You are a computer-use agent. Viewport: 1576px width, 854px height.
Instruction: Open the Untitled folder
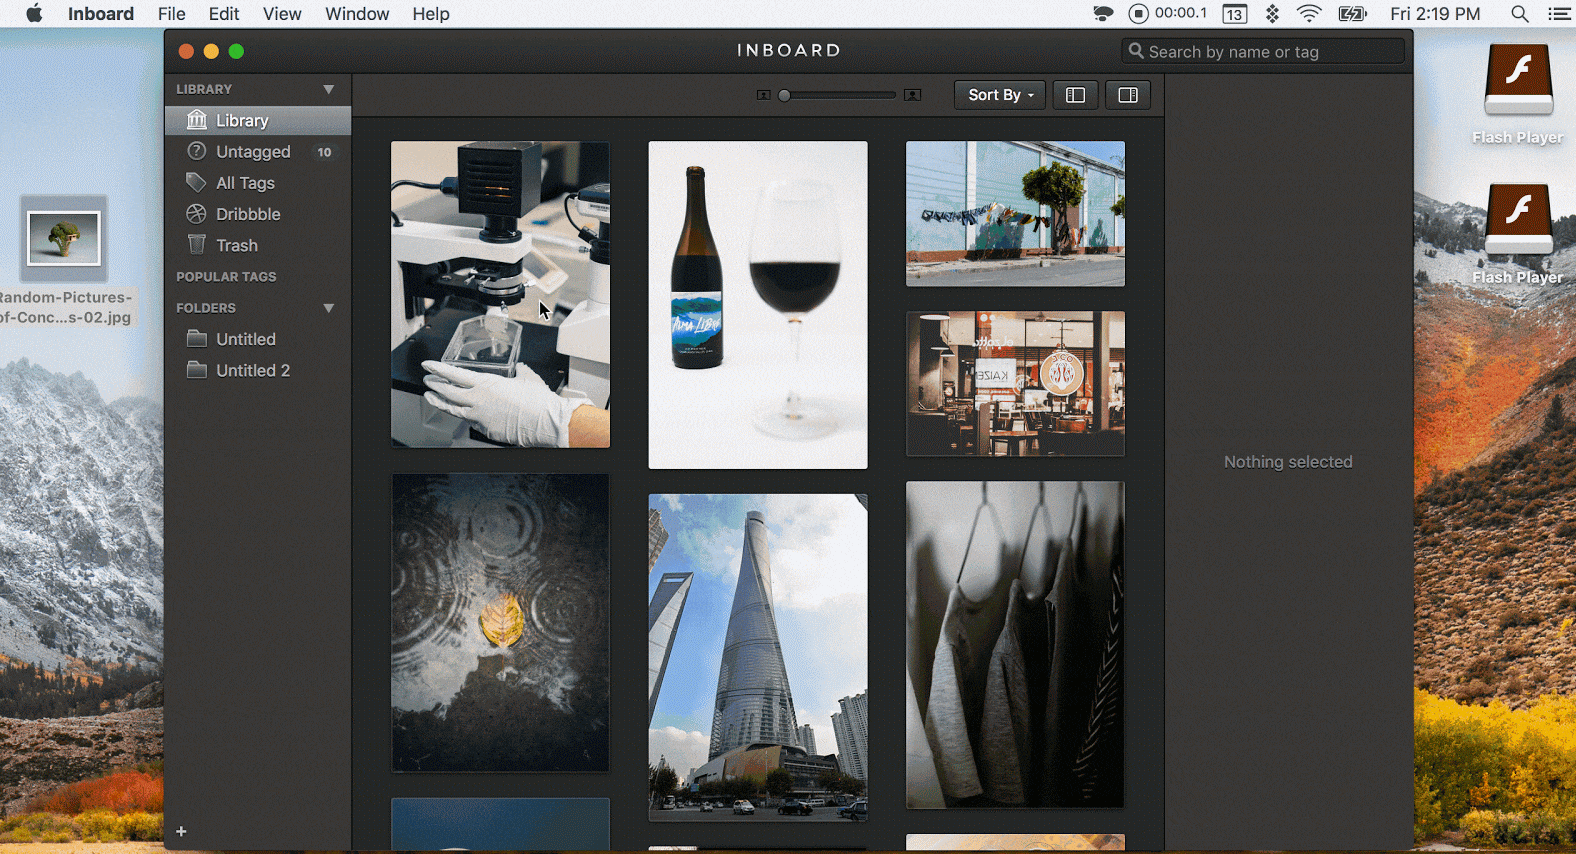(258, 339)
